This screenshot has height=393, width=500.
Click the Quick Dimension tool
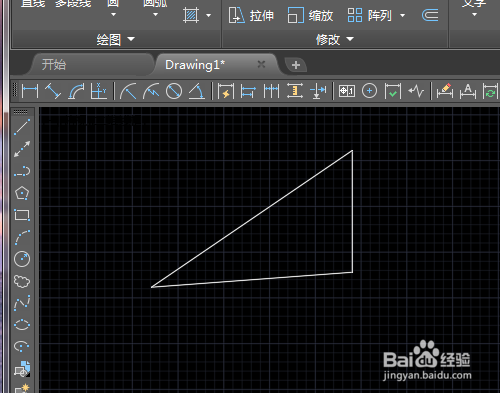(226, 91)
